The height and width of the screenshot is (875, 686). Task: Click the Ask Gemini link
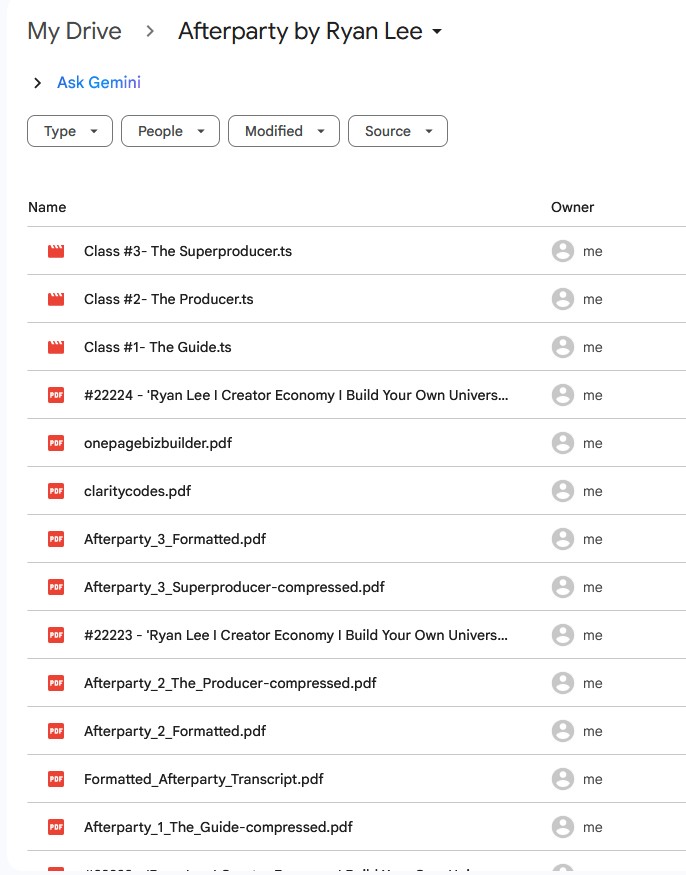coord(98,83)
